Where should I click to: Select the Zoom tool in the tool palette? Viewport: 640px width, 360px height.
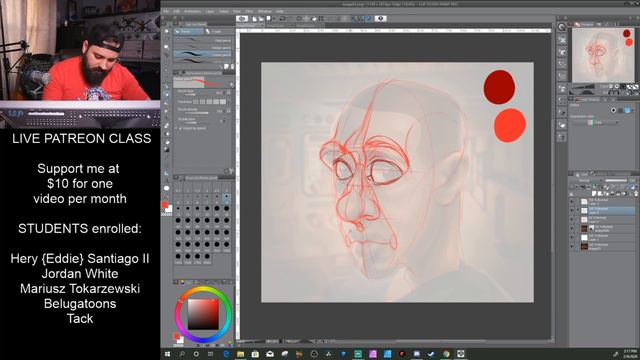coord(167,31)
